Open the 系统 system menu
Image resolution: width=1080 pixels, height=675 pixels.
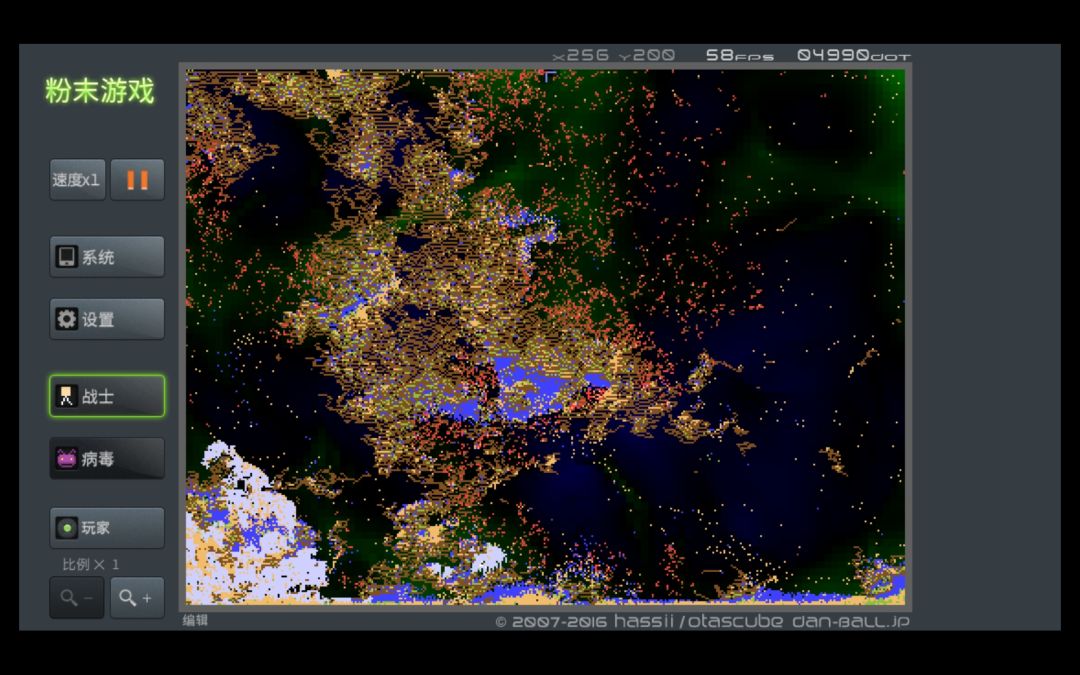pos(107,257)
